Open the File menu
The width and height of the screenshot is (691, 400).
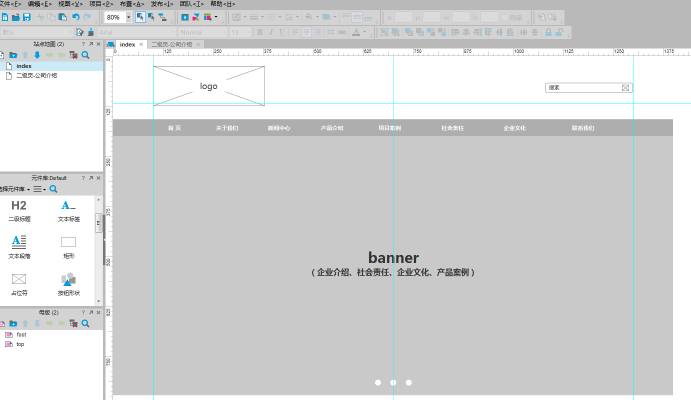pyautogui.click(x=11, y=4)
